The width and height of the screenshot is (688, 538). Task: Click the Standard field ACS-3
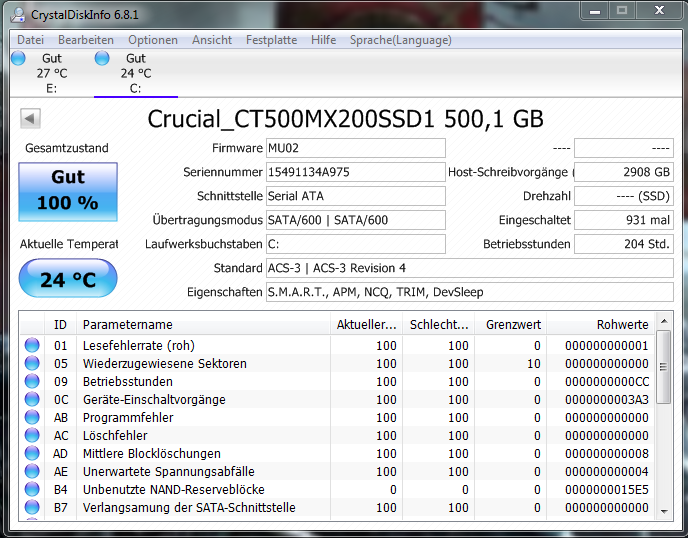(x=469, y=268)
